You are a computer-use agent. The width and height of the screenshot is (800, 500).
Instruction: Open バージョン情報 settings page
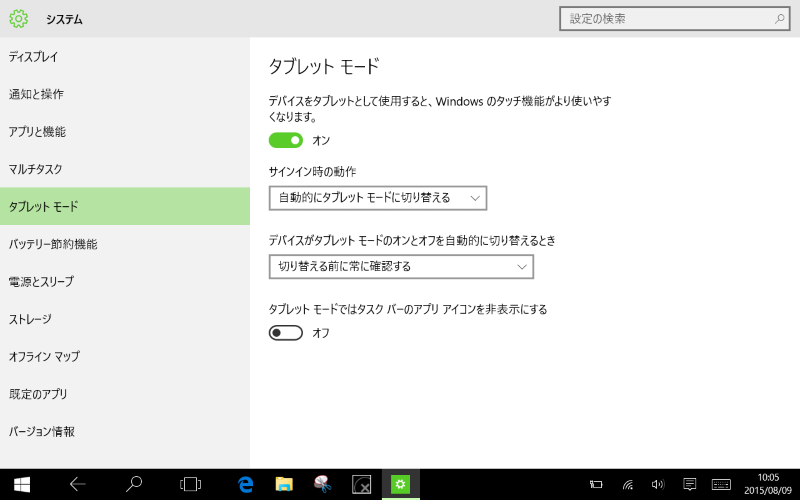(125, 431)
